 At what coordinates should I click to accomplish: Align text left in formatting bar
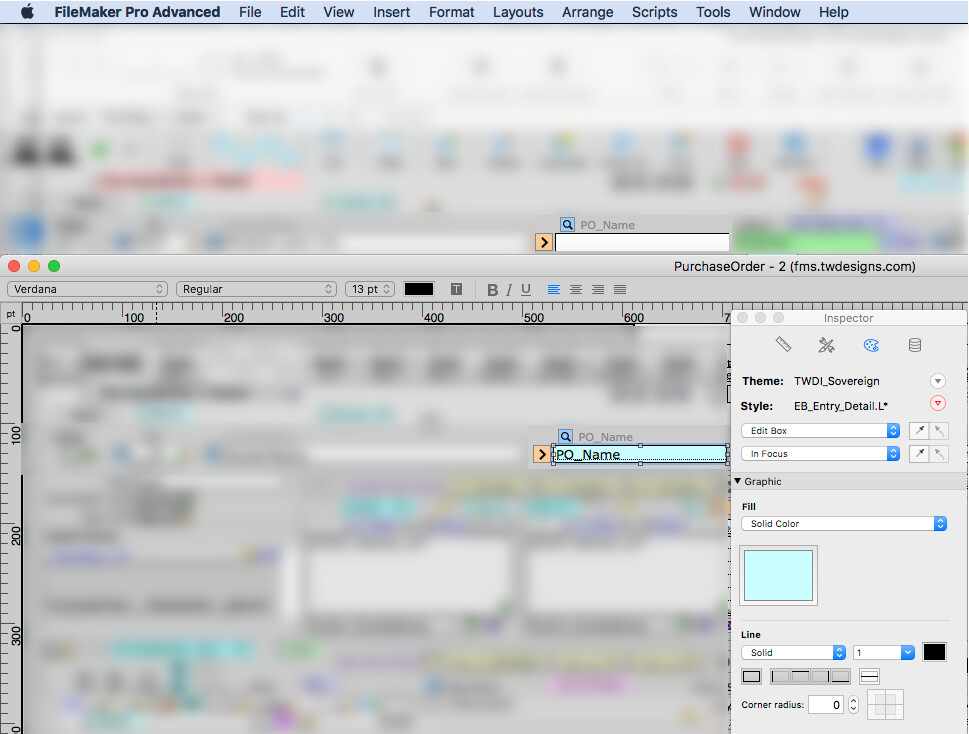point(554,289)
